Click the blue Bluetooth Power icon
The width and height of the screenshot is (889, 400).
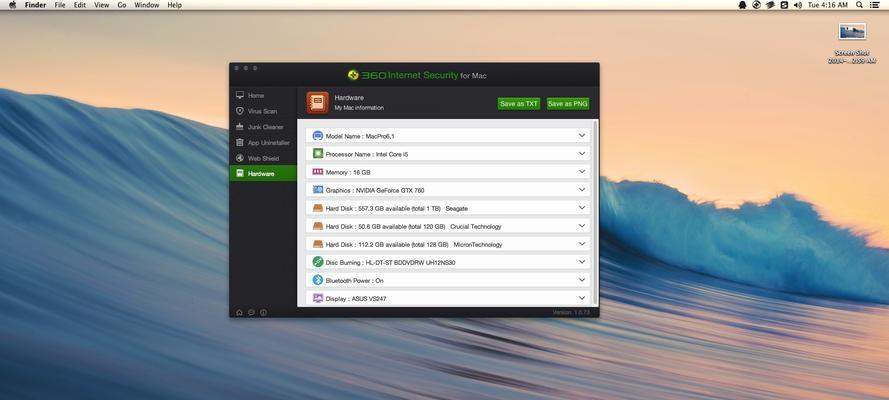pyautogui.click(x=318, y=280)
